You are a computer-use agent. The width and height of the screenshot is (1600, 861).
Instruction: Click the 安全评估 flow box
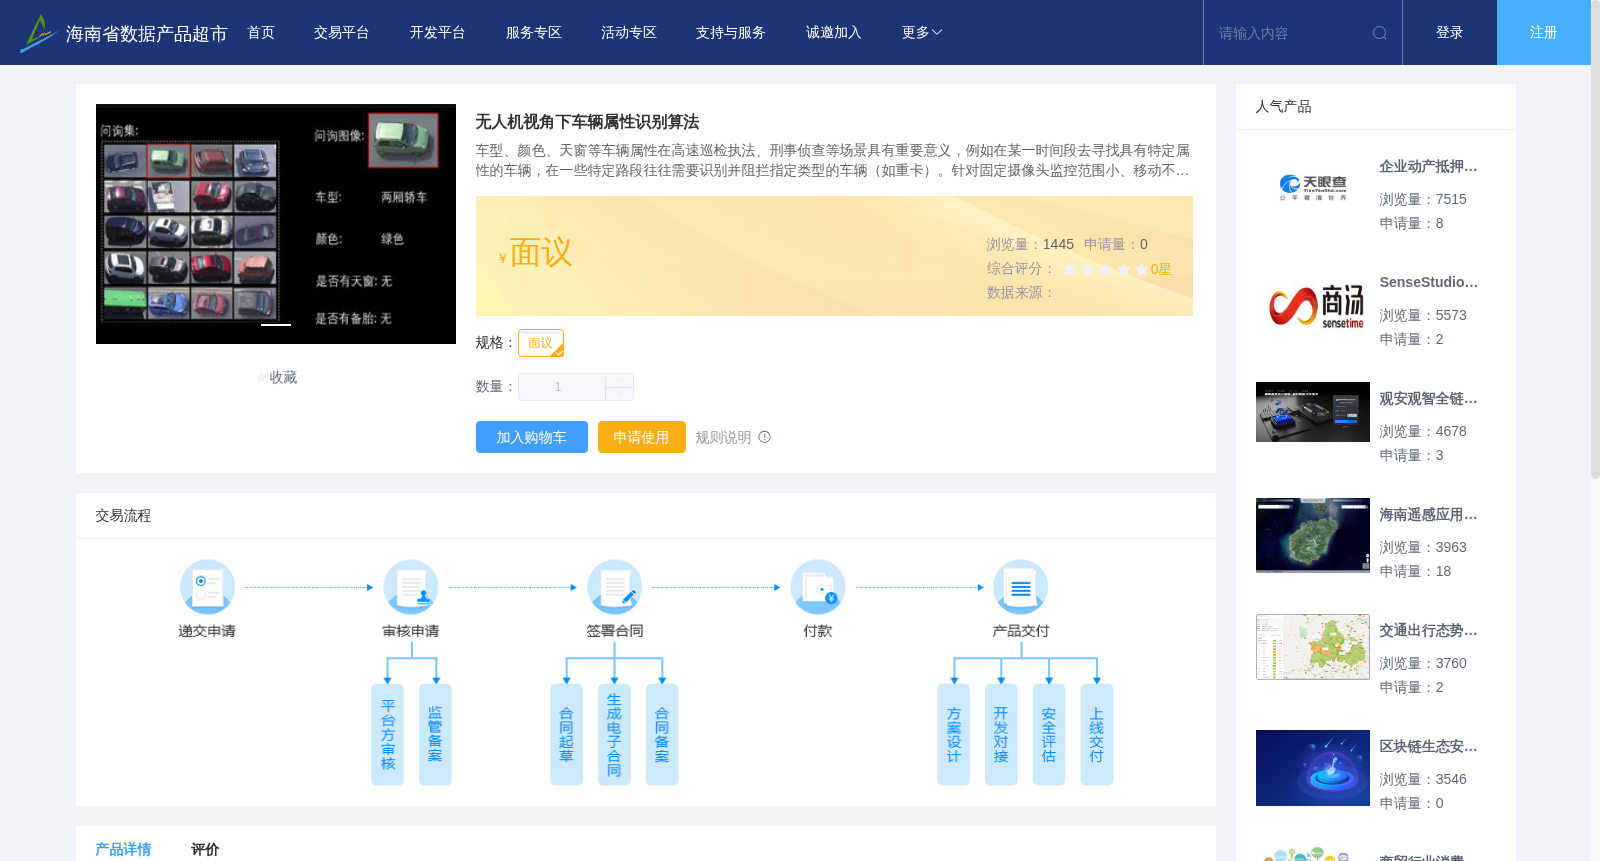(x=1049, y=735)
